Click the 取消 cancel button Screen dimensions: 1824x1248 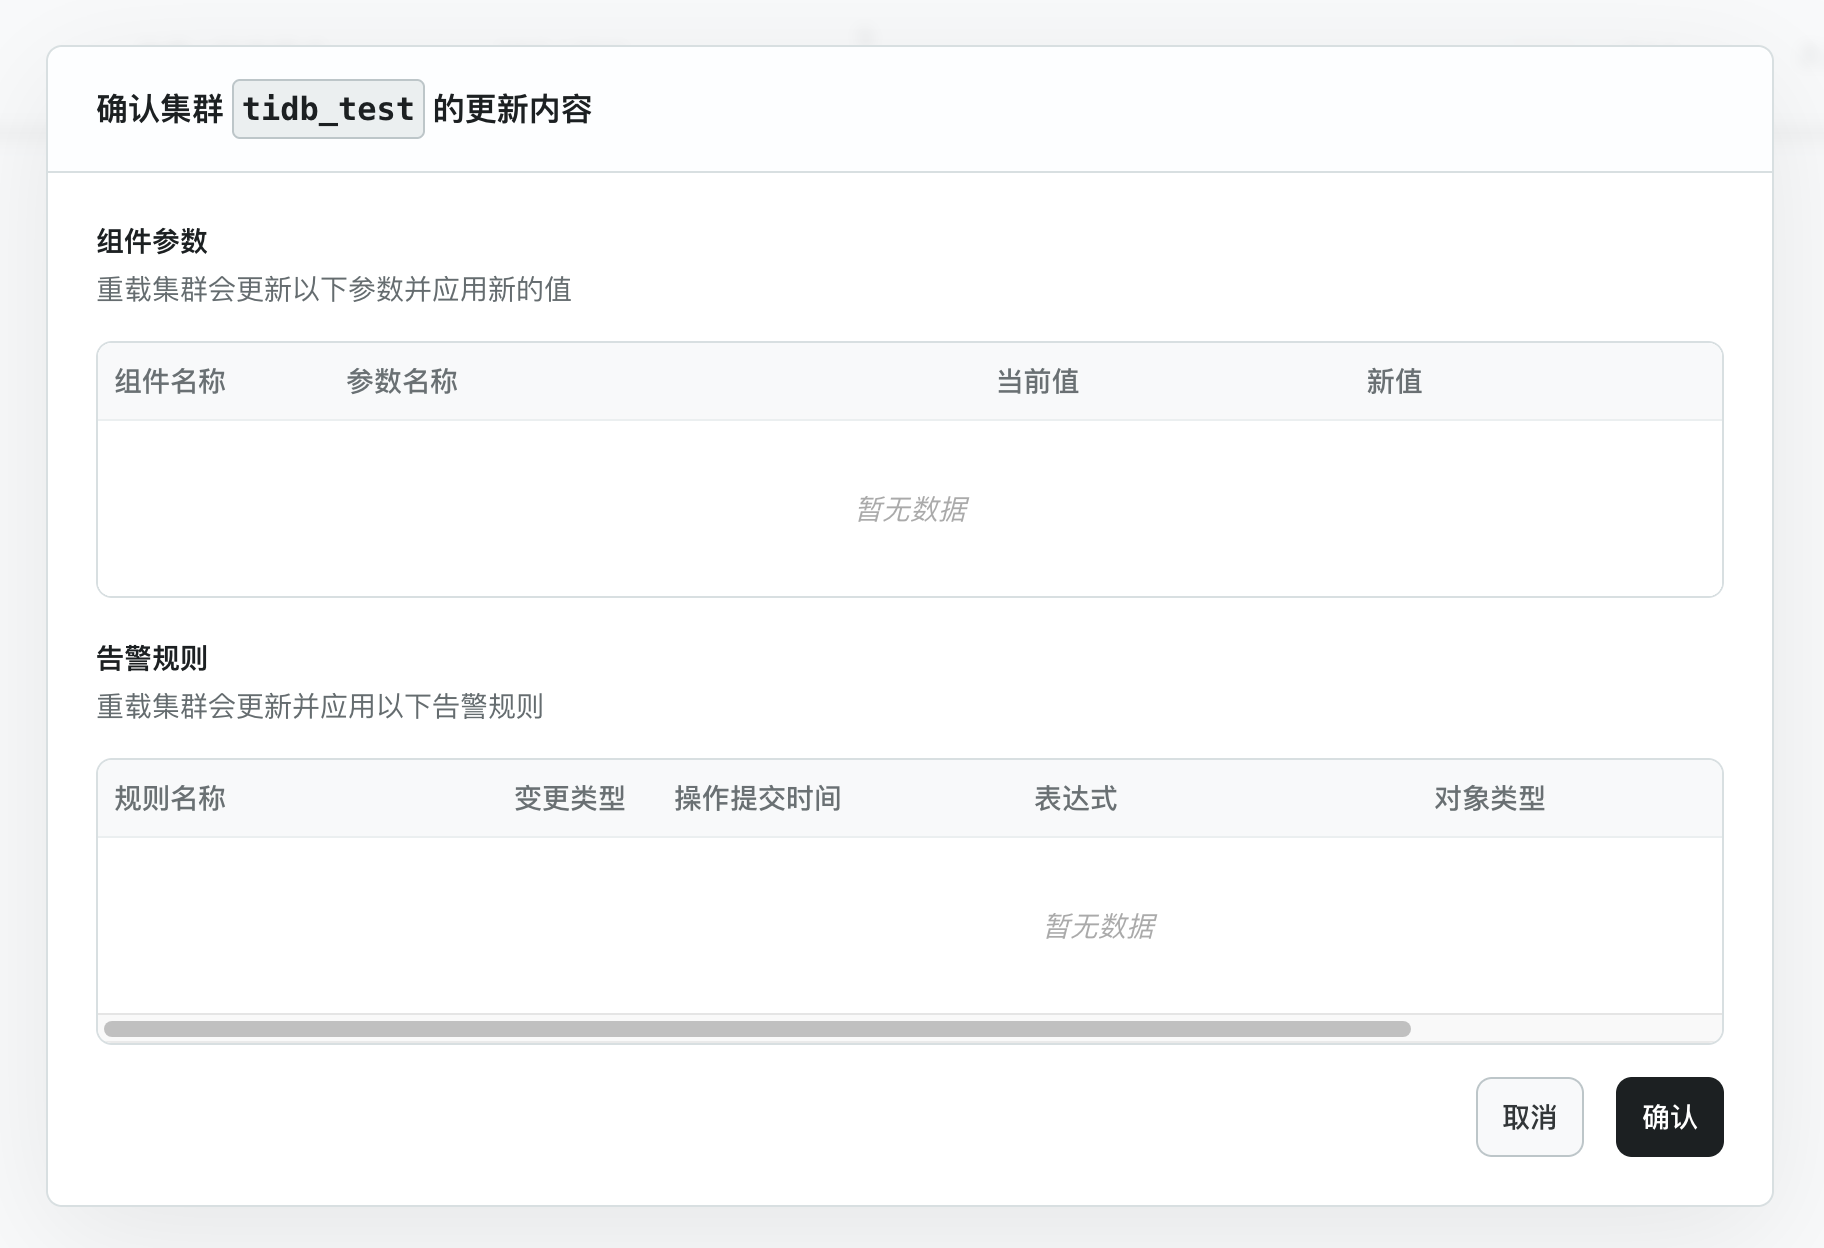[1530, 1117]
